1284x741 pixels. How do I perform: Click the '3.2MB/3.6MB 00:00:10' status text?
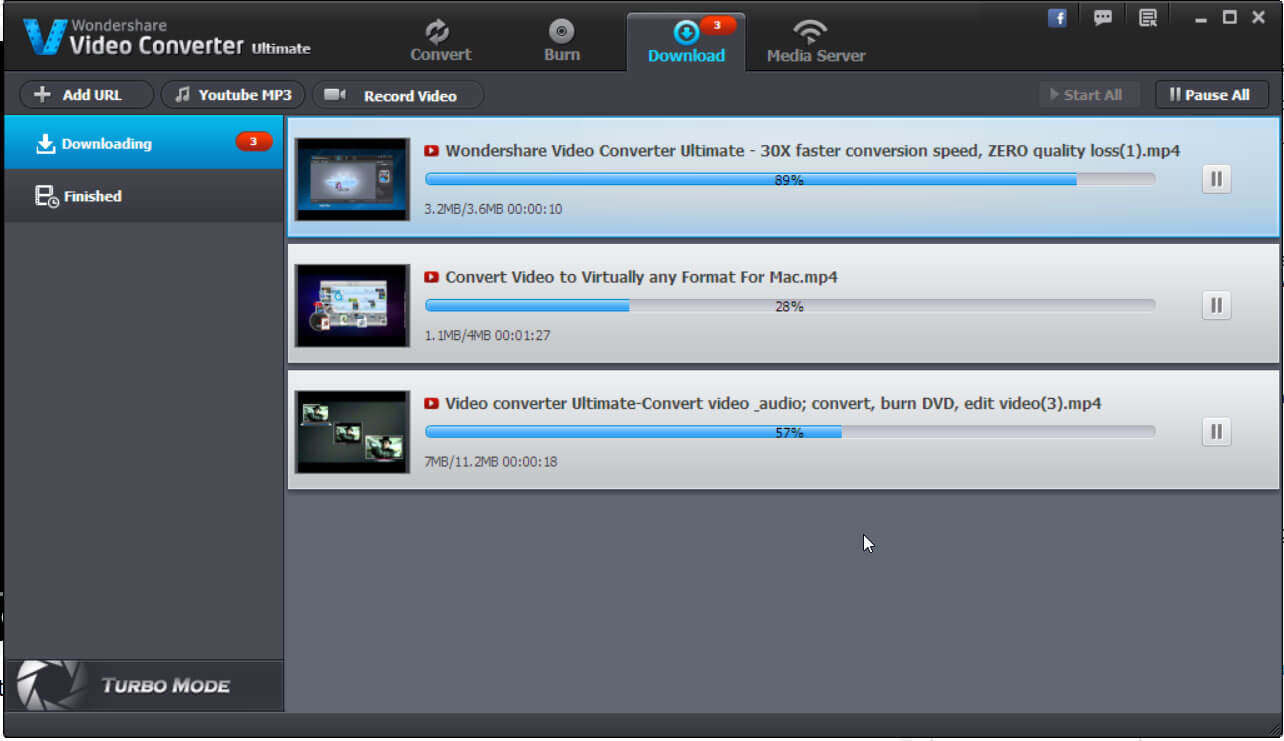(x=493, y=209)
